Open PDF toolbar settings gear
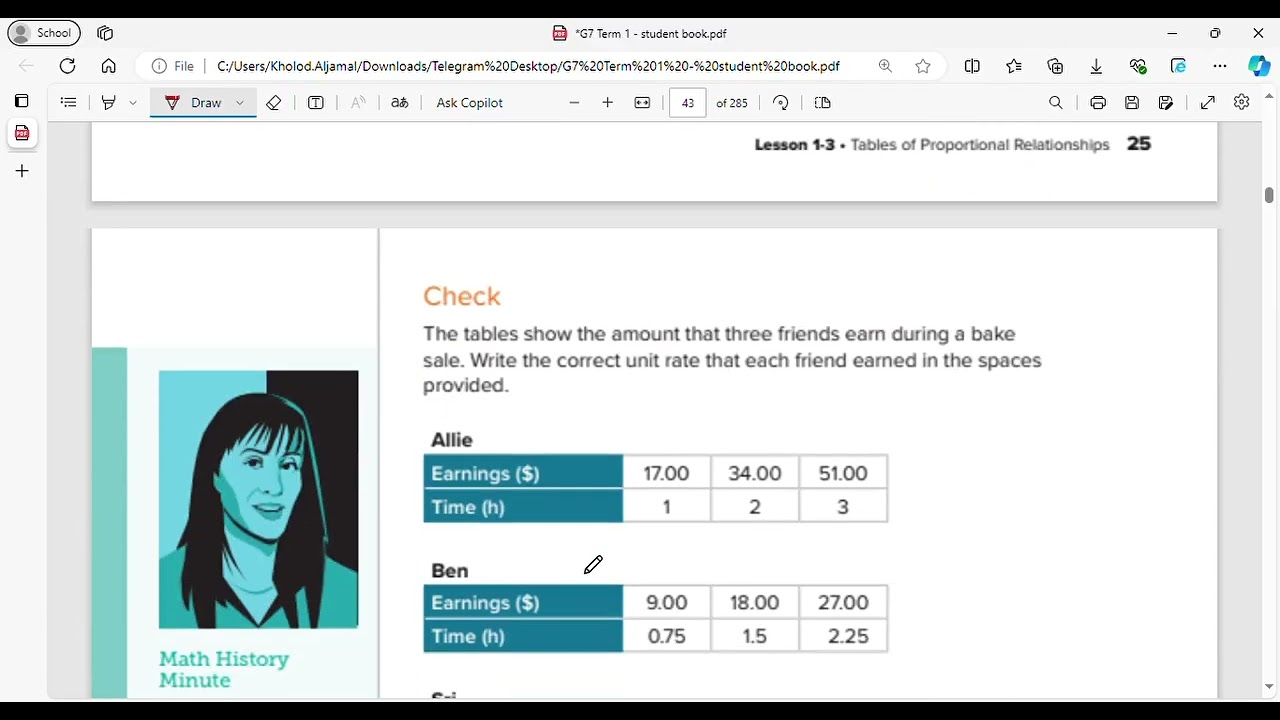Screen dimensions: 1280x720 pyautogui.click(x=1242, y=102)
